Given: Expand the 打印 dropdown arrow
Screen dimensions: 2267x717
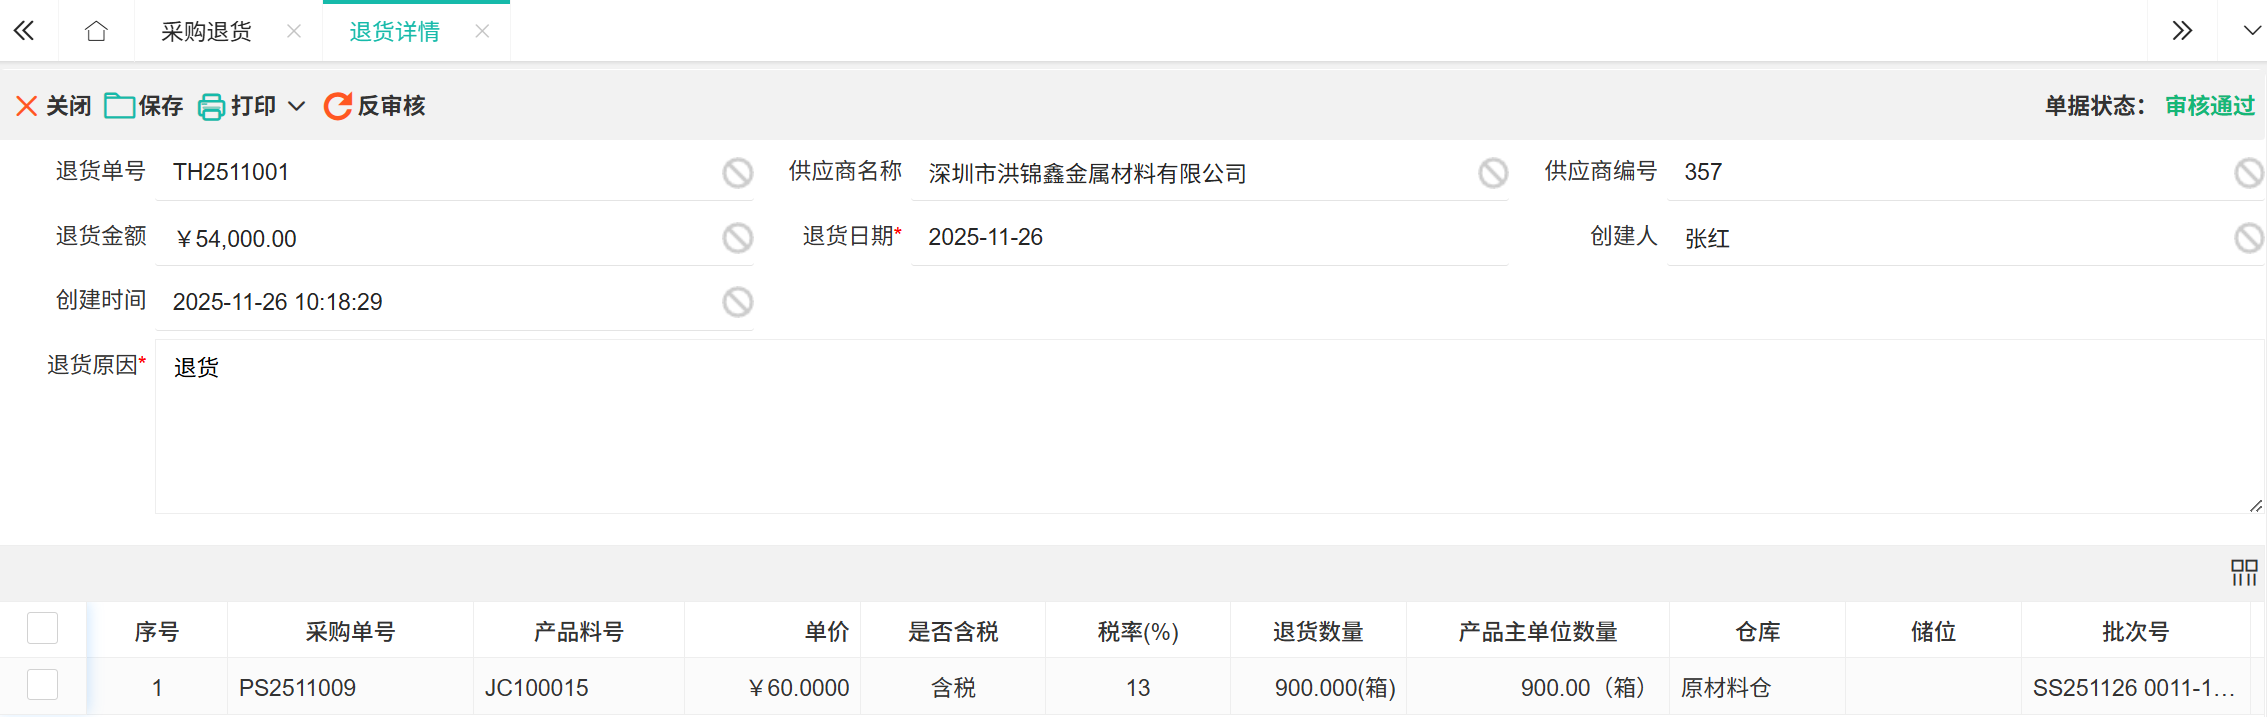Looking at the screenshot, I should (x=297, y=106).
